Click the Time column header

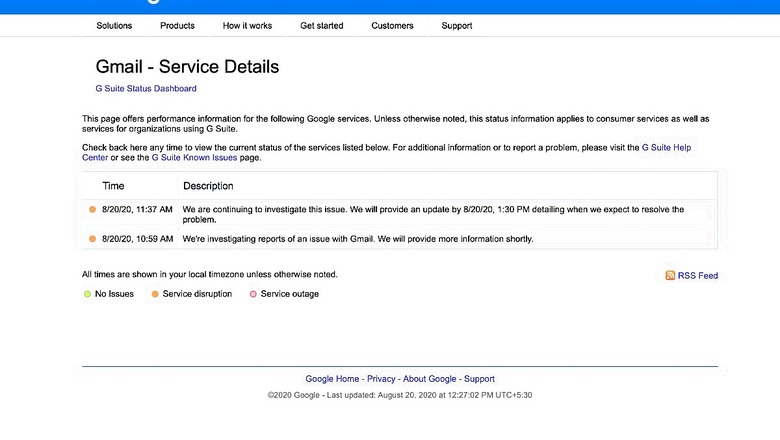[x=113, y=186]
